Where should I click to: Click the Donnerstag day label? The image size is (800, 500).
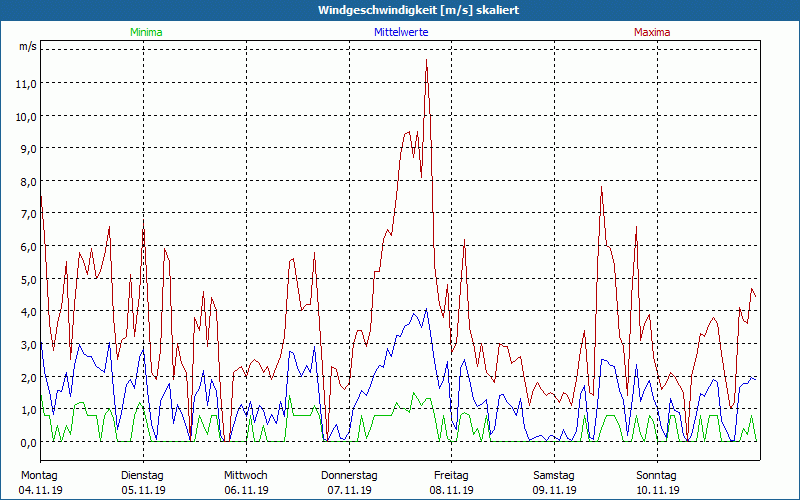[x=349, y=475]
